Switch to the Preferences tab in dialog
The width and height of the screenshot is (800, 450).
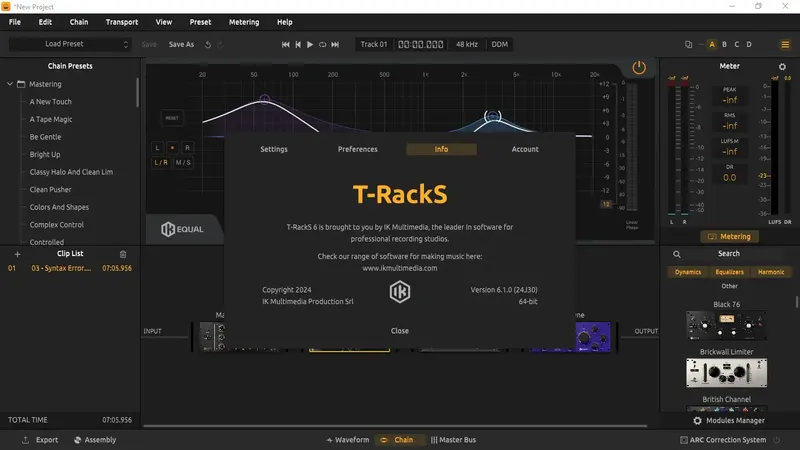coord(358,149)
